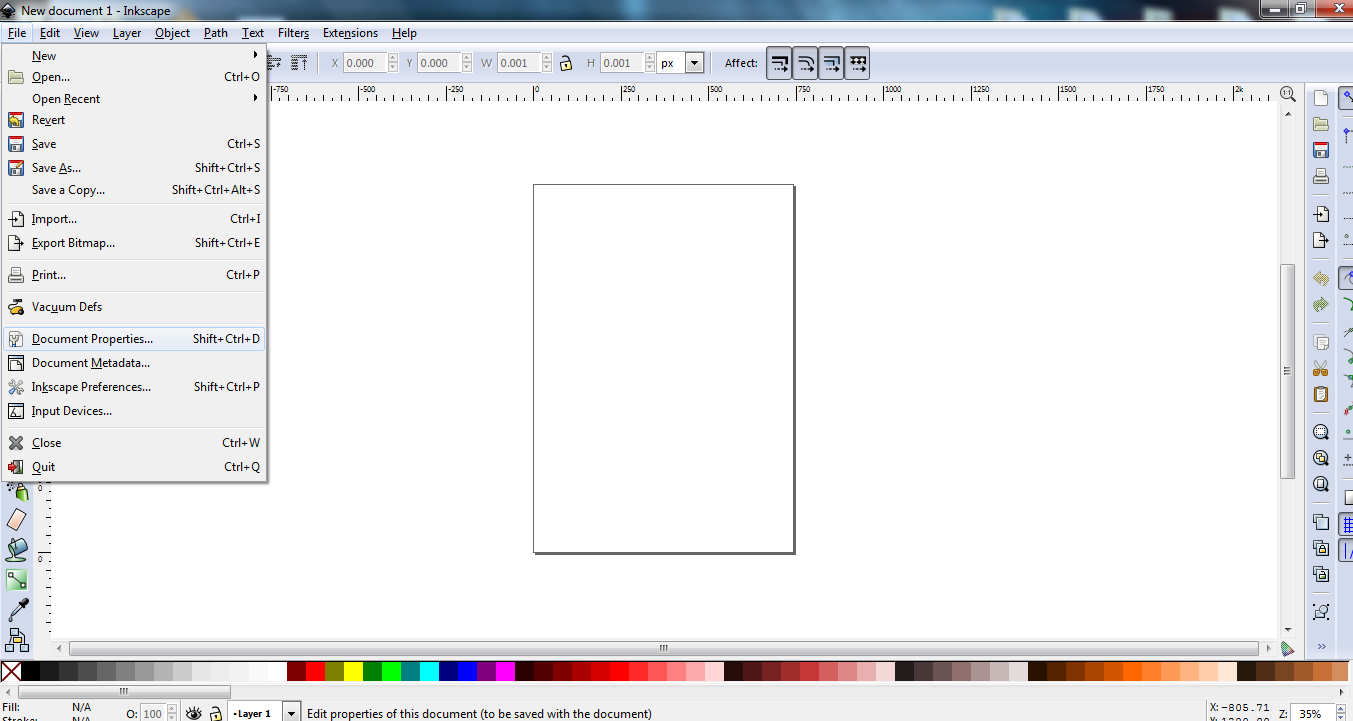1353x721 pixels.
Task: Toggle width/height ratio lock icon
Action: pyautogui.click(x=565, y=63)
